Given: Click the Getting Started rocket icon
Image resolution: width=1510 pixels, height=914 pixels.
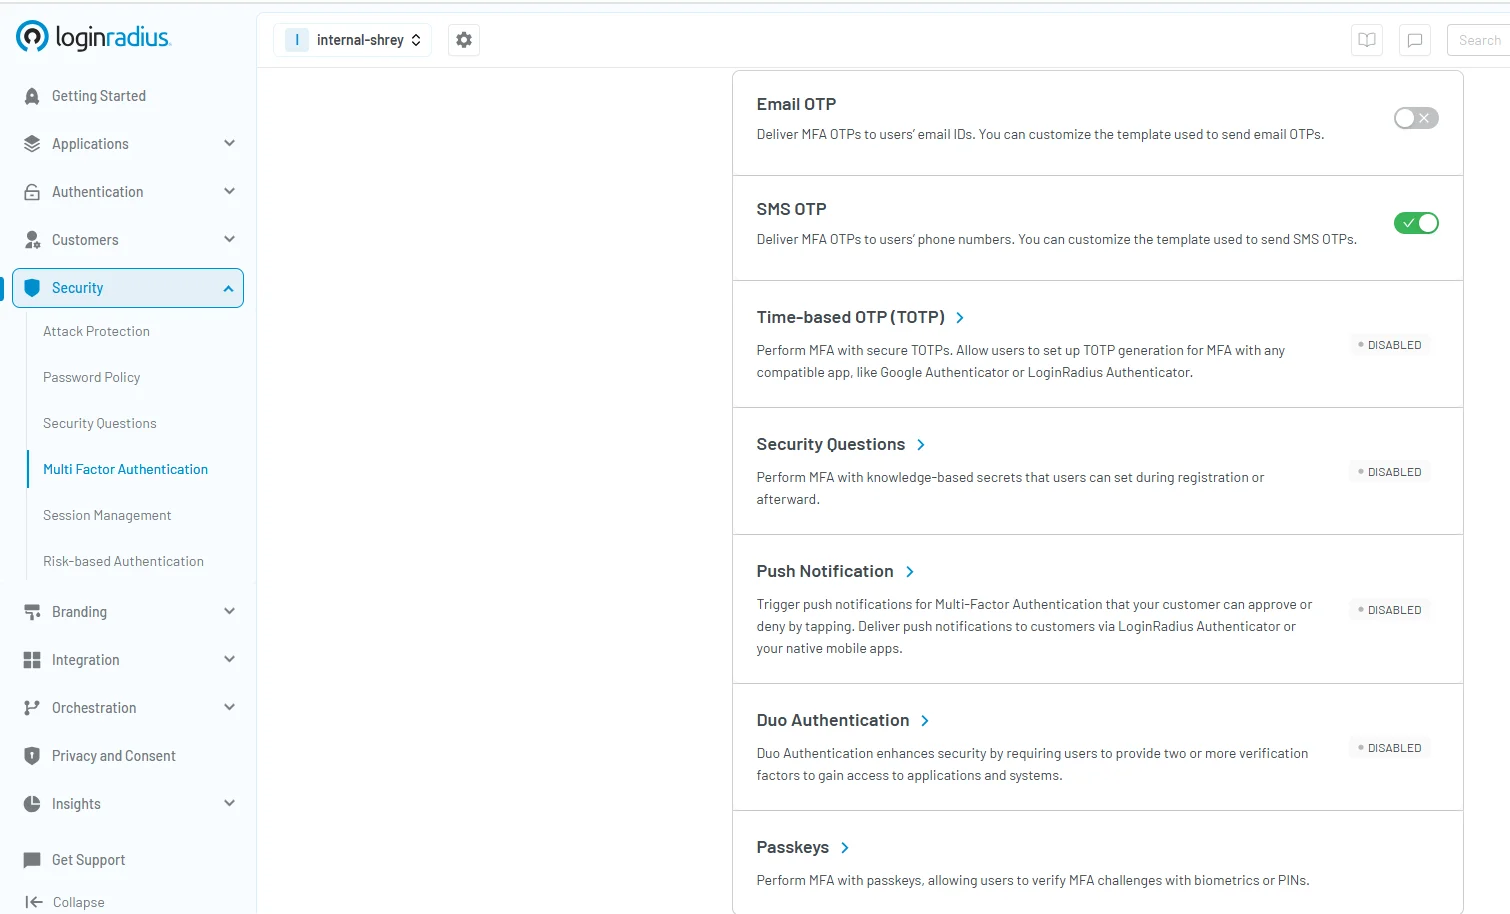Looking at the screenshot, I should pos(32,96).
